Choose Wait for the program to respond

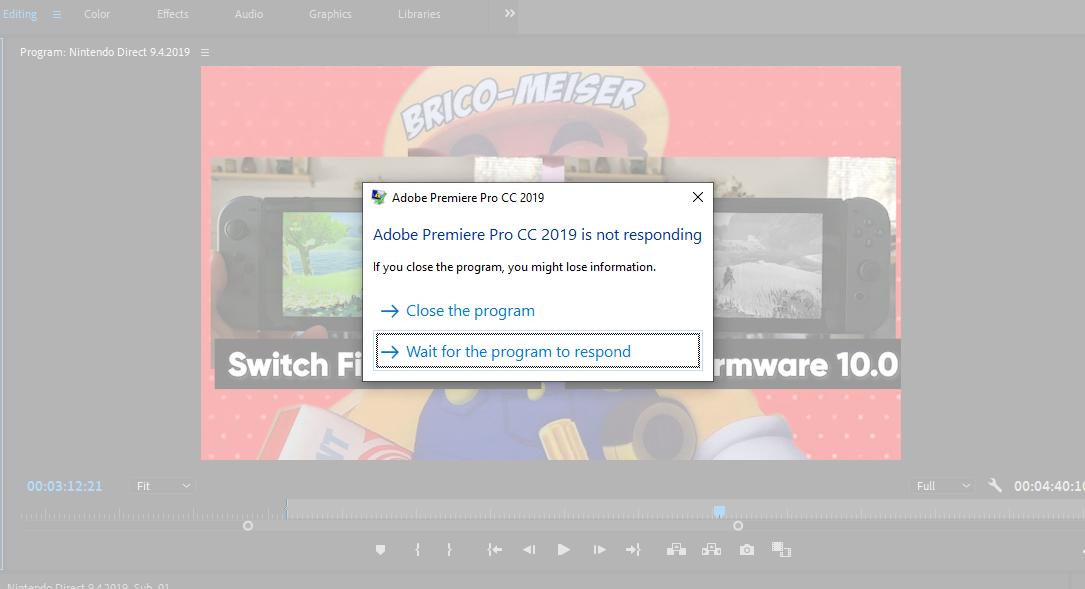(538, 352)
